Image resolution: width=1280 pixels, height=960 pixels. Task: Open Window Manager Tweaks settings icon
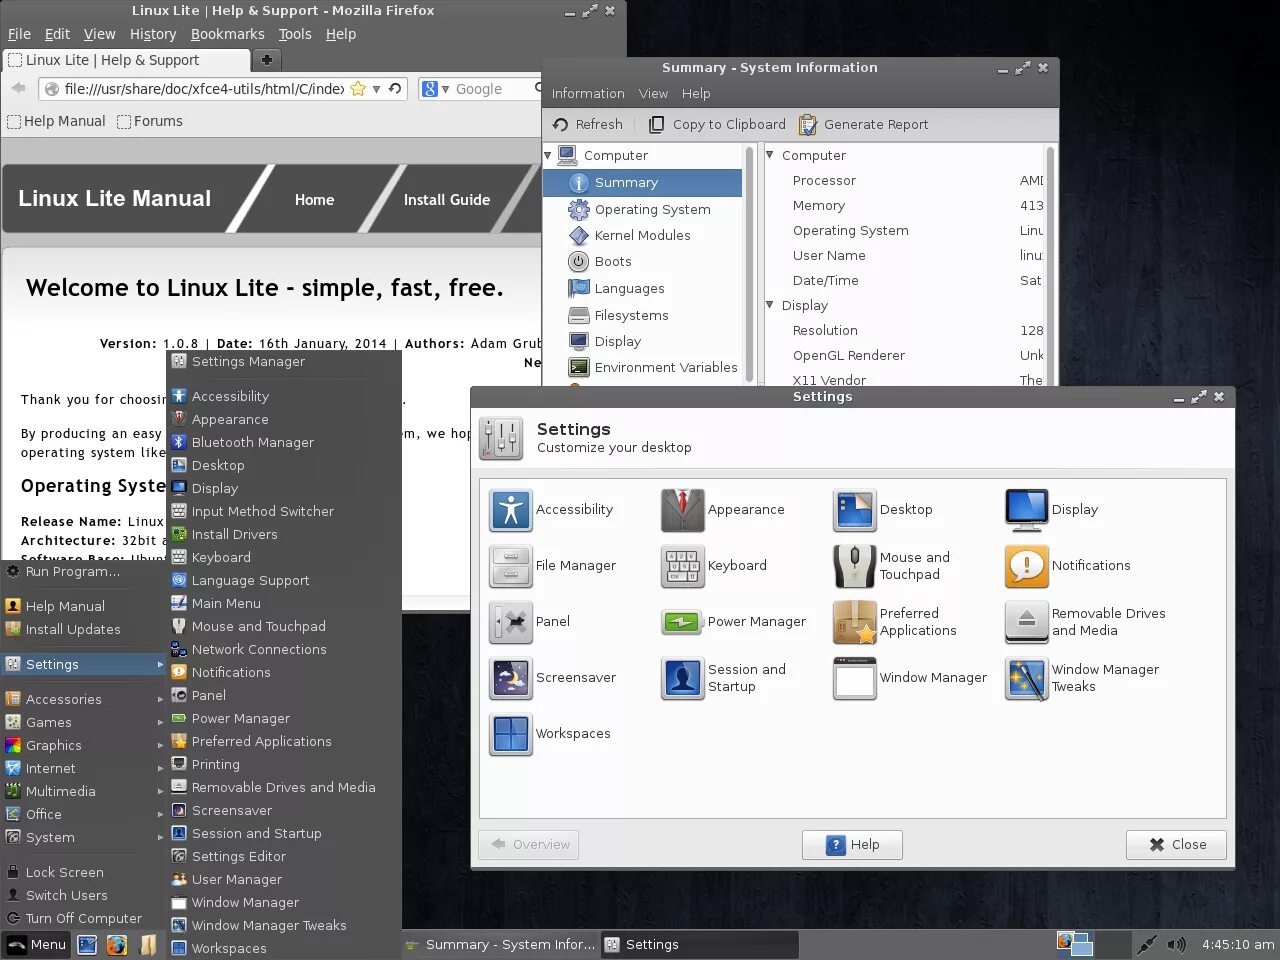pyautogui.click(x=1027, y=678)
